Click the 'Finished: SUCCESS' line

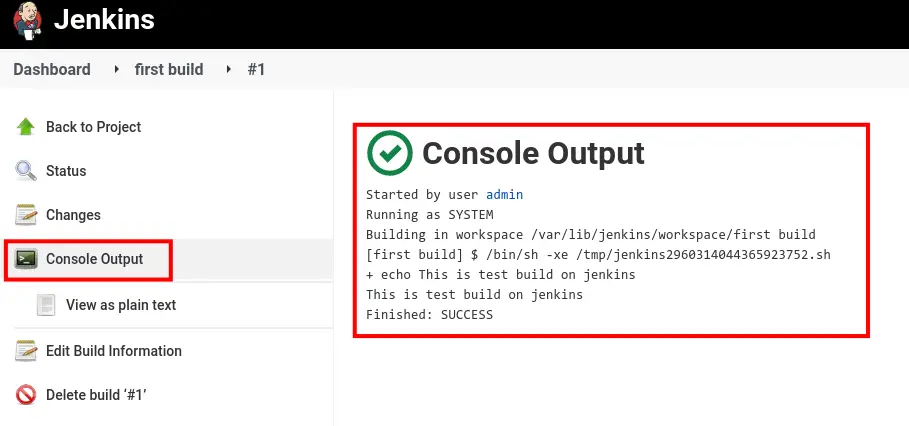click(429, 315)
